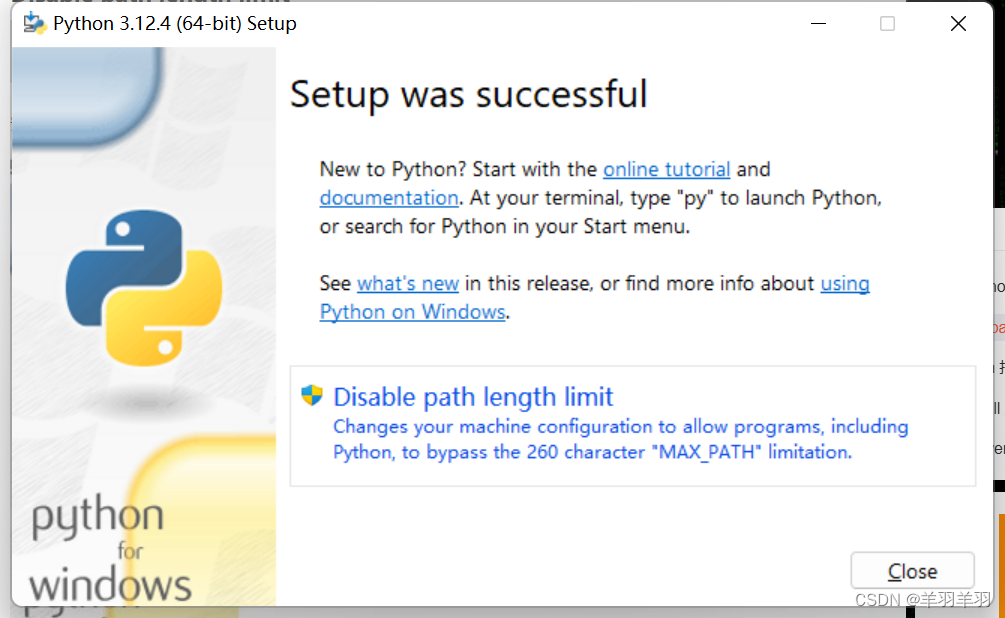
Task: Follow the what's new link
Action: pyautogui.click(x=408, y=283)
